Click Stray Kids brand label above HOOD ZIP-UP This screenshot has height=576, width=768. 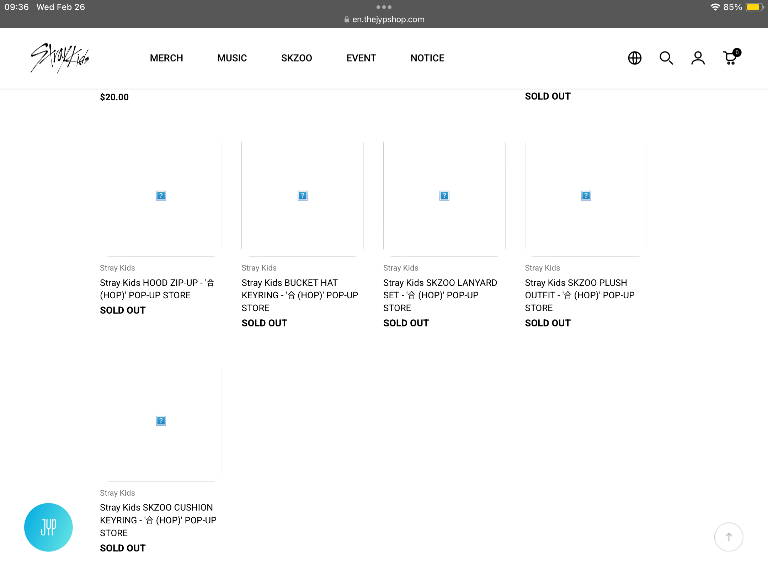click(118, 268)
